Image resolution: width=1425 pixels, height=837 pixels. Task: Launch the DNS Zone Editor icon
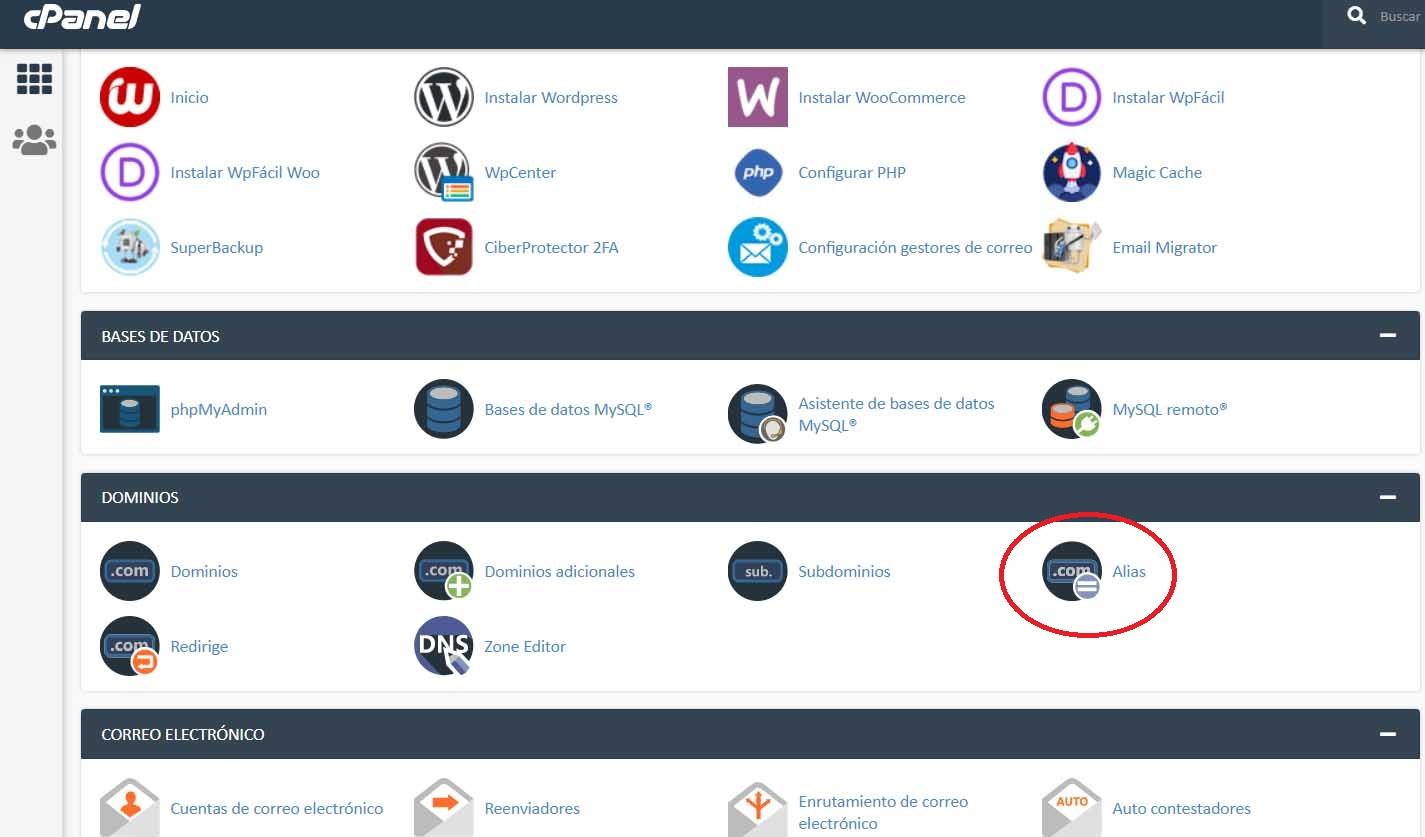(444, 646)
